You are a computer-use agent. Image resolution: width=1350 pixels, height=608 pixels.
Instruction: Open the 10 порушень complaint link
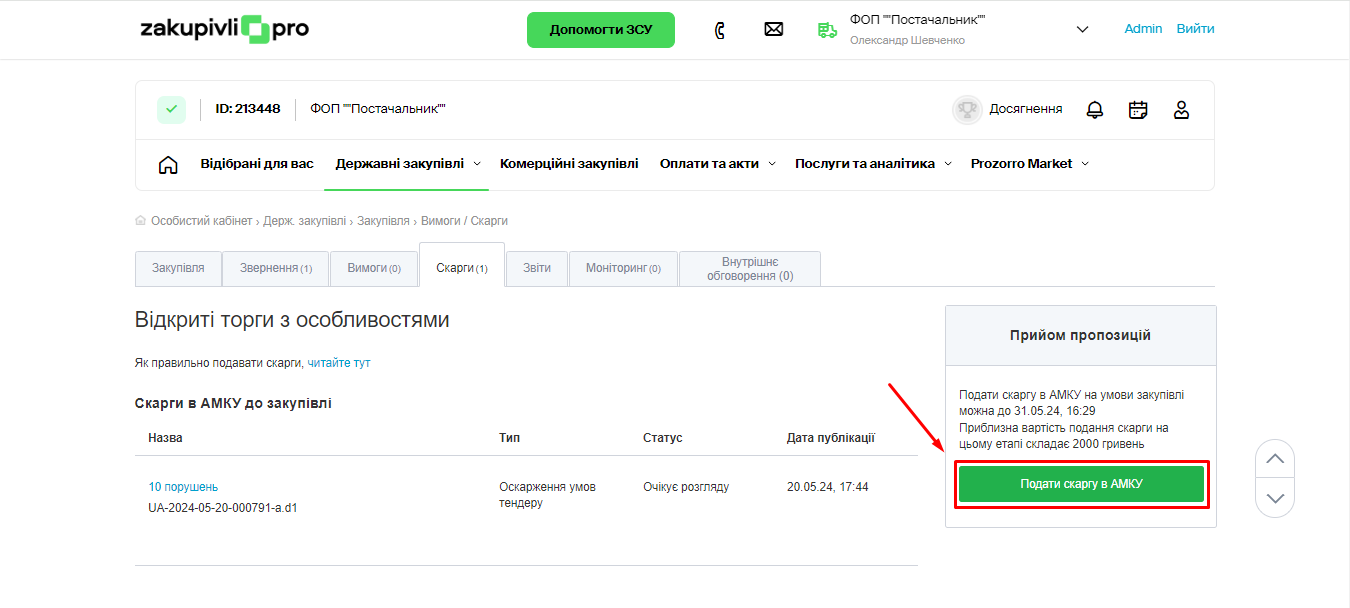(183, 487)
